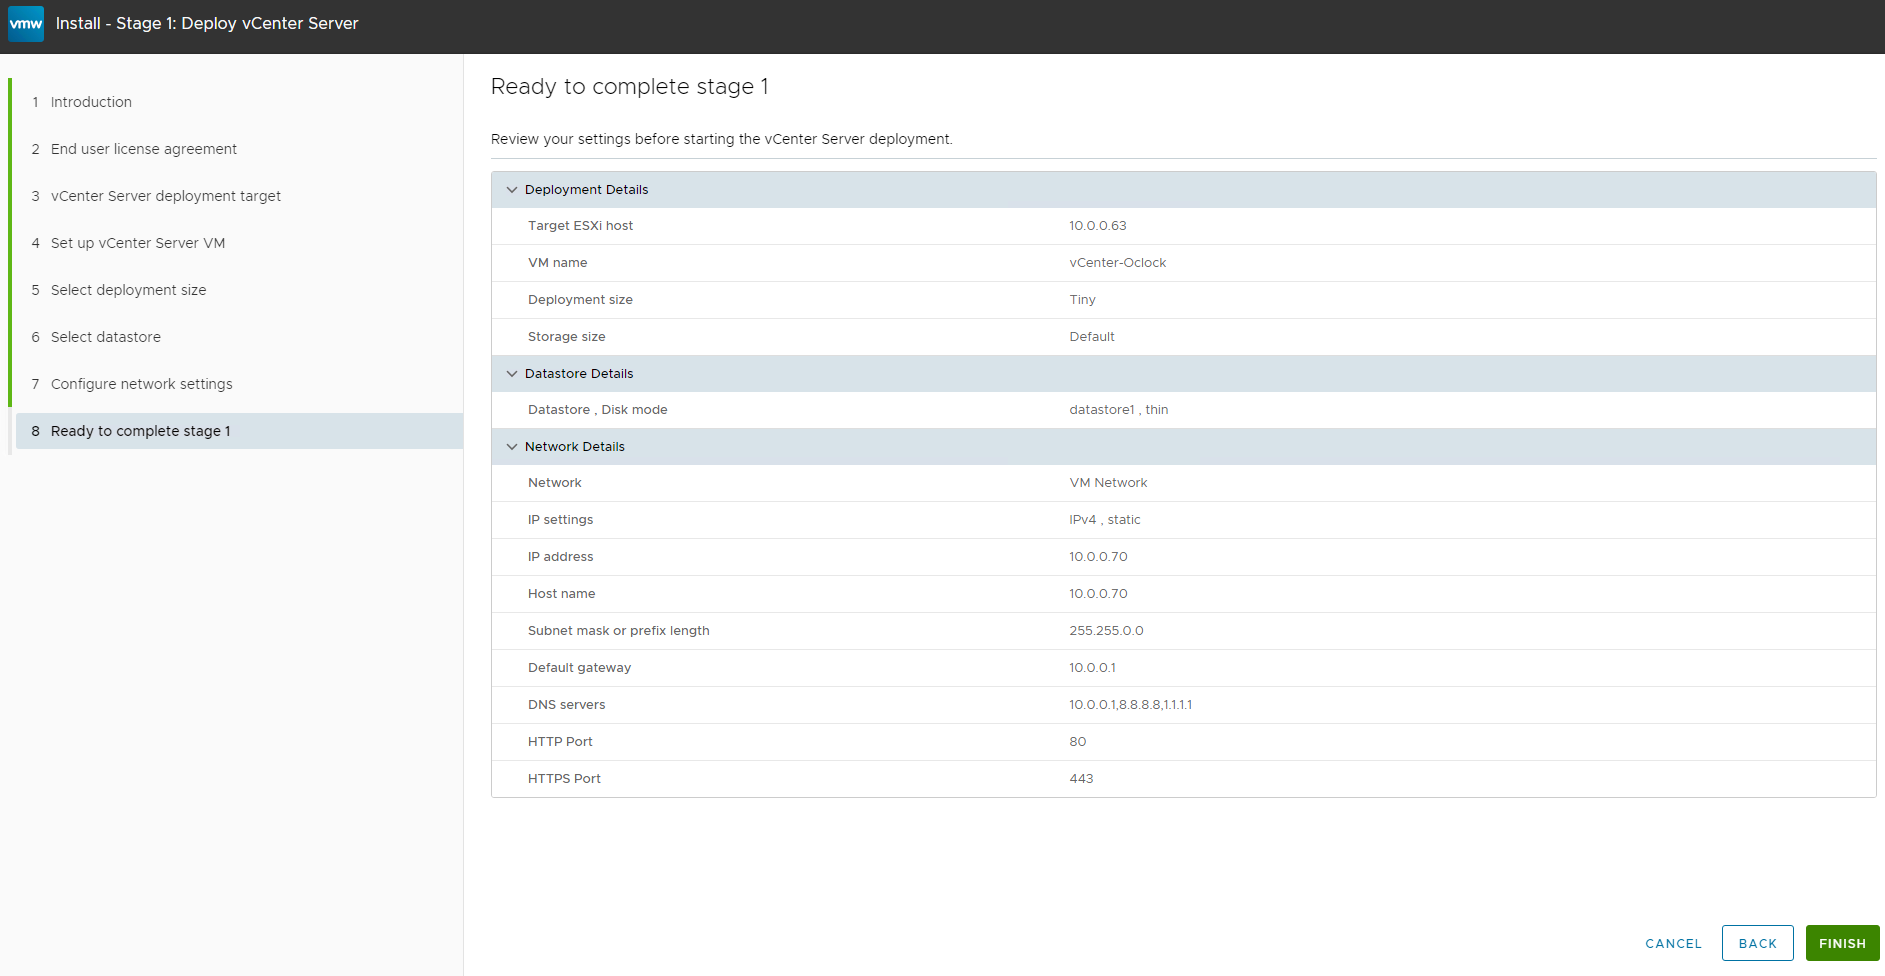Click the DNS servers value
The height and width of the screenshot is (976, 1885).
point(1130,705)
